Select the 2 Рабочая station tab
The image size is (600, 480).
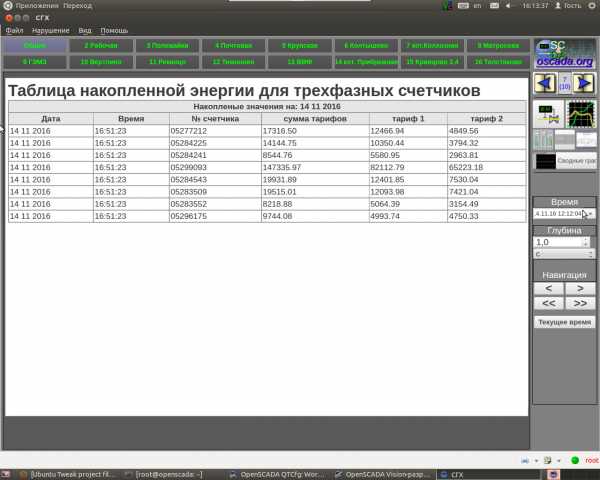point(99,45)
